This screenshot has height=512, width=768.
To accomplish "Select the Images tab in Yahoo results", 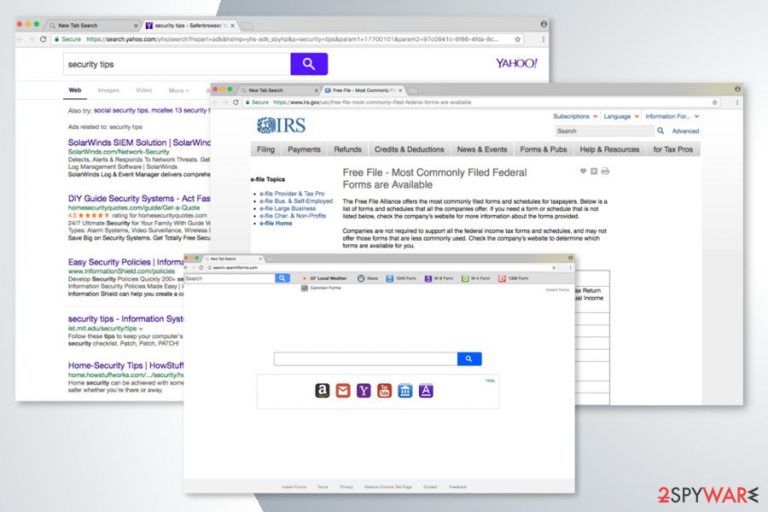I will tap(108, 90).
